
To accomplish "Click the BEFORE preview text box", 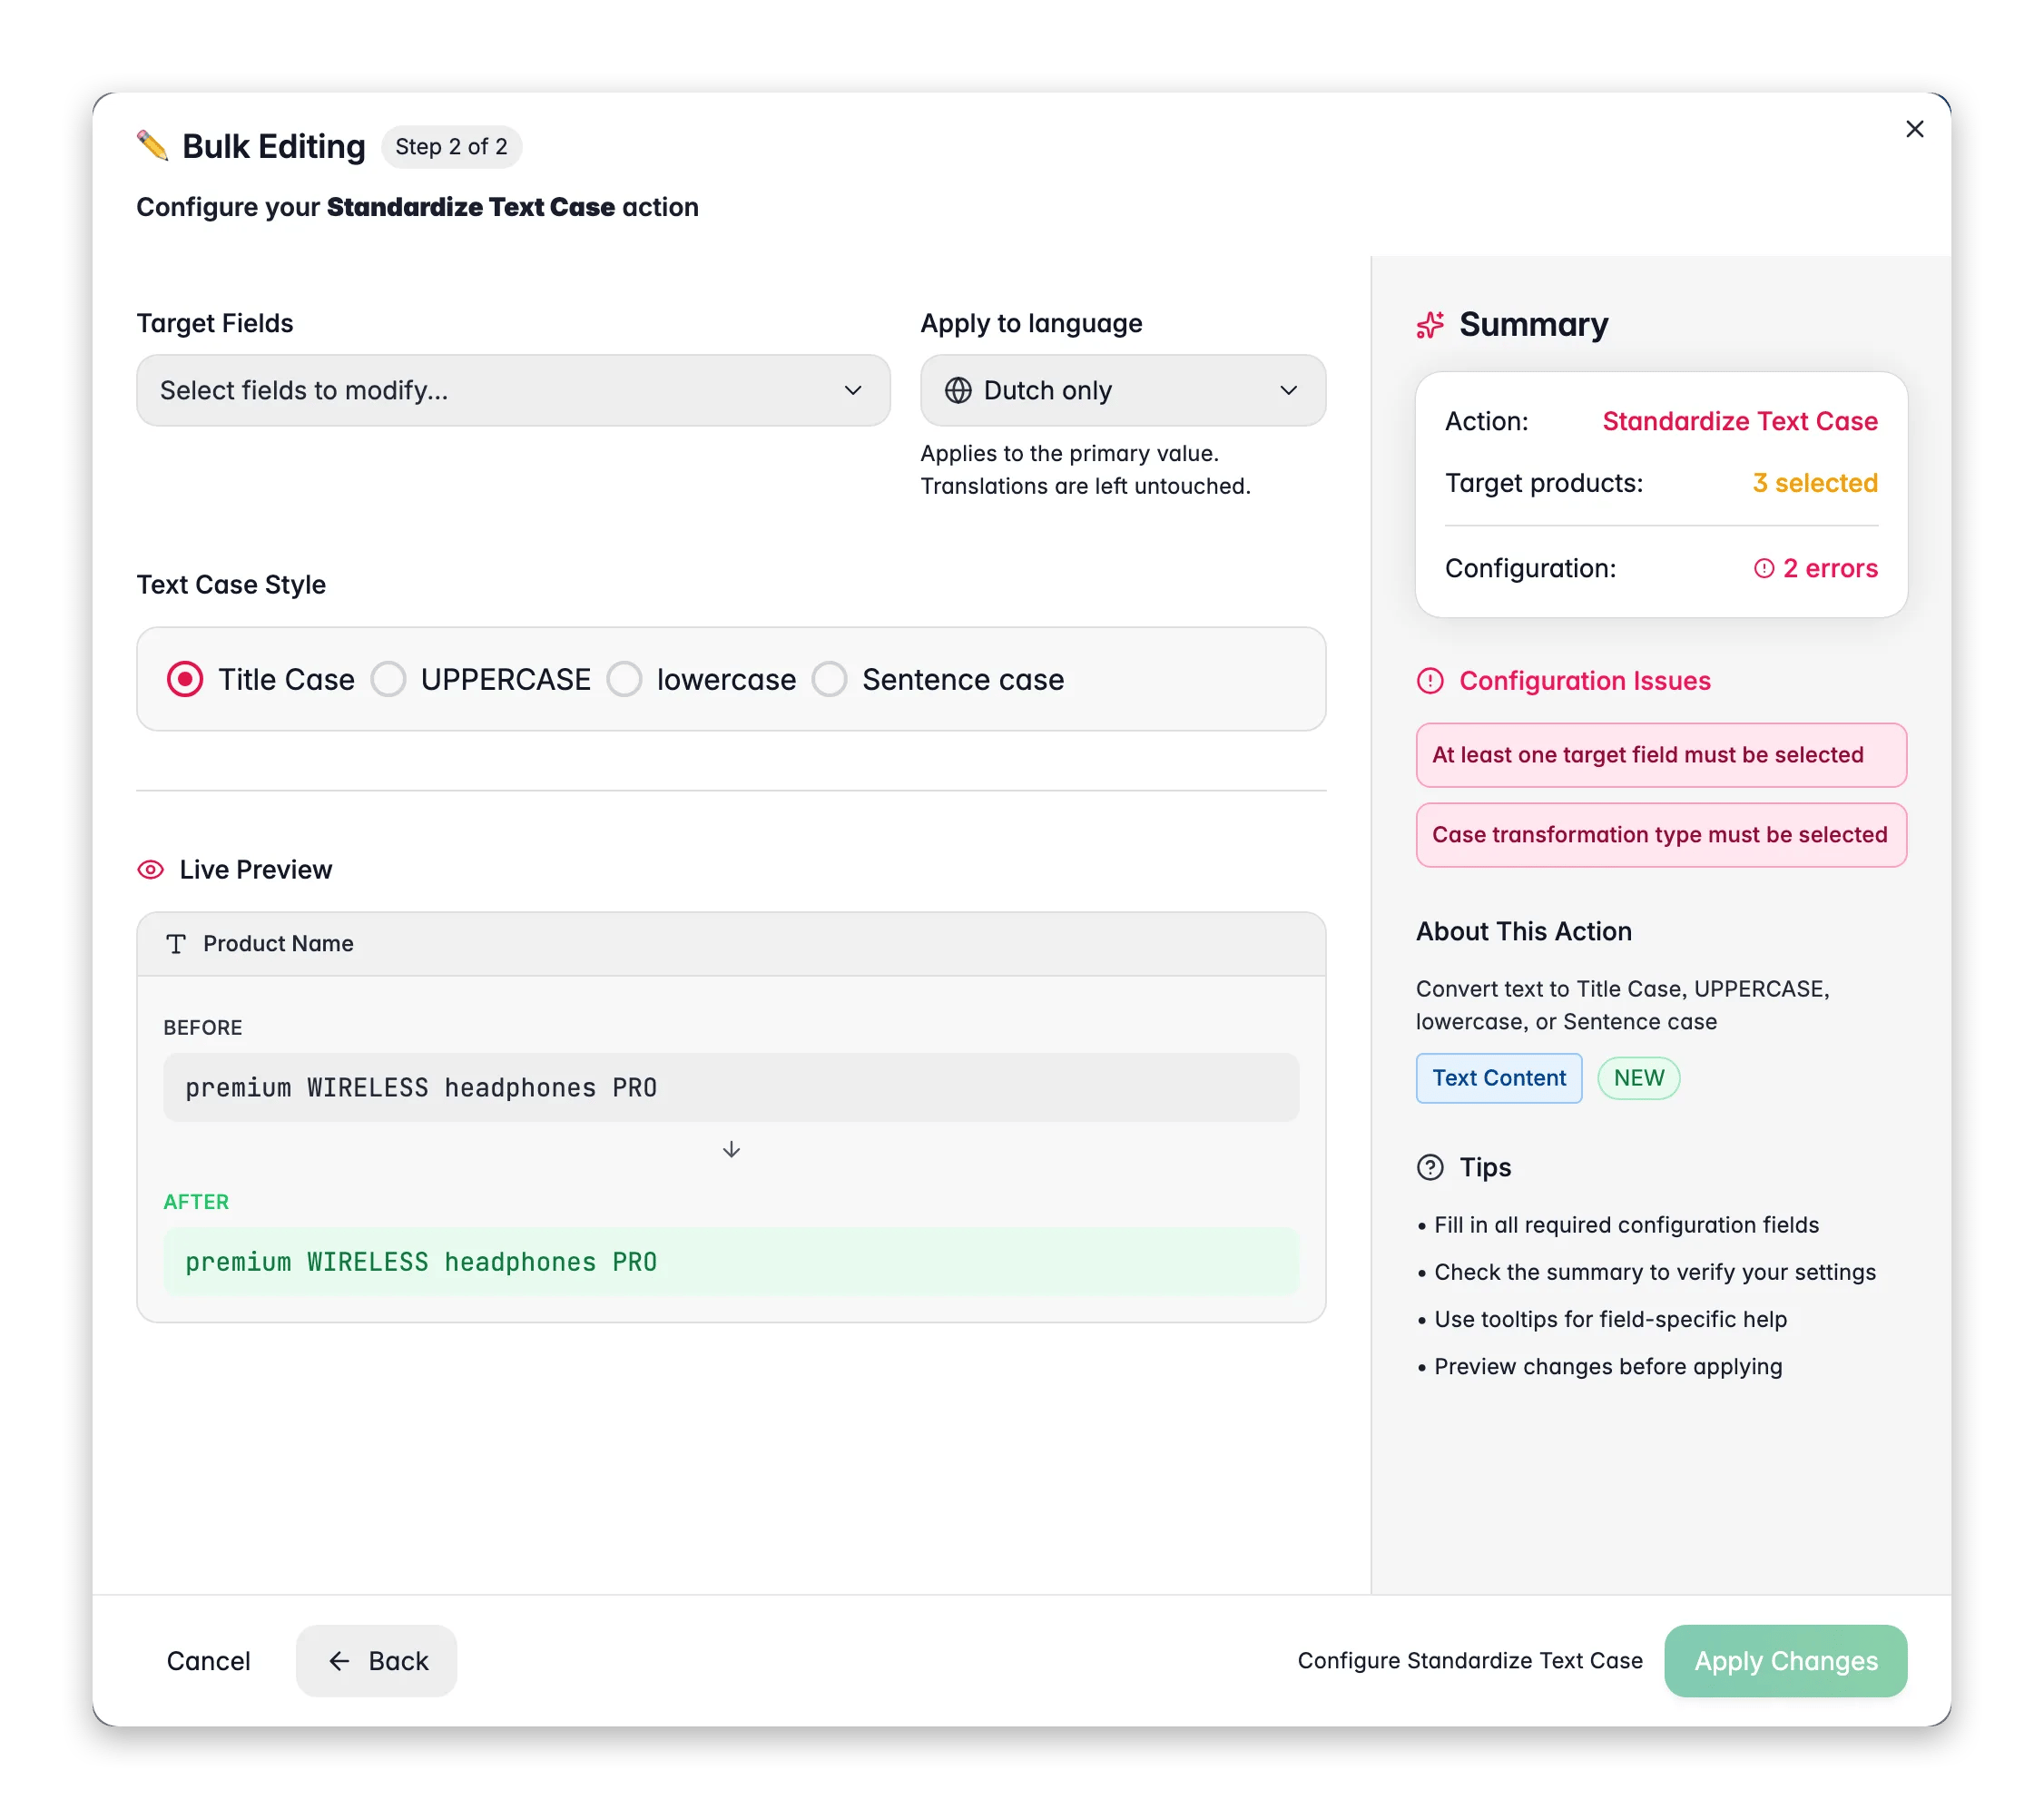I will click(731, 1087).
